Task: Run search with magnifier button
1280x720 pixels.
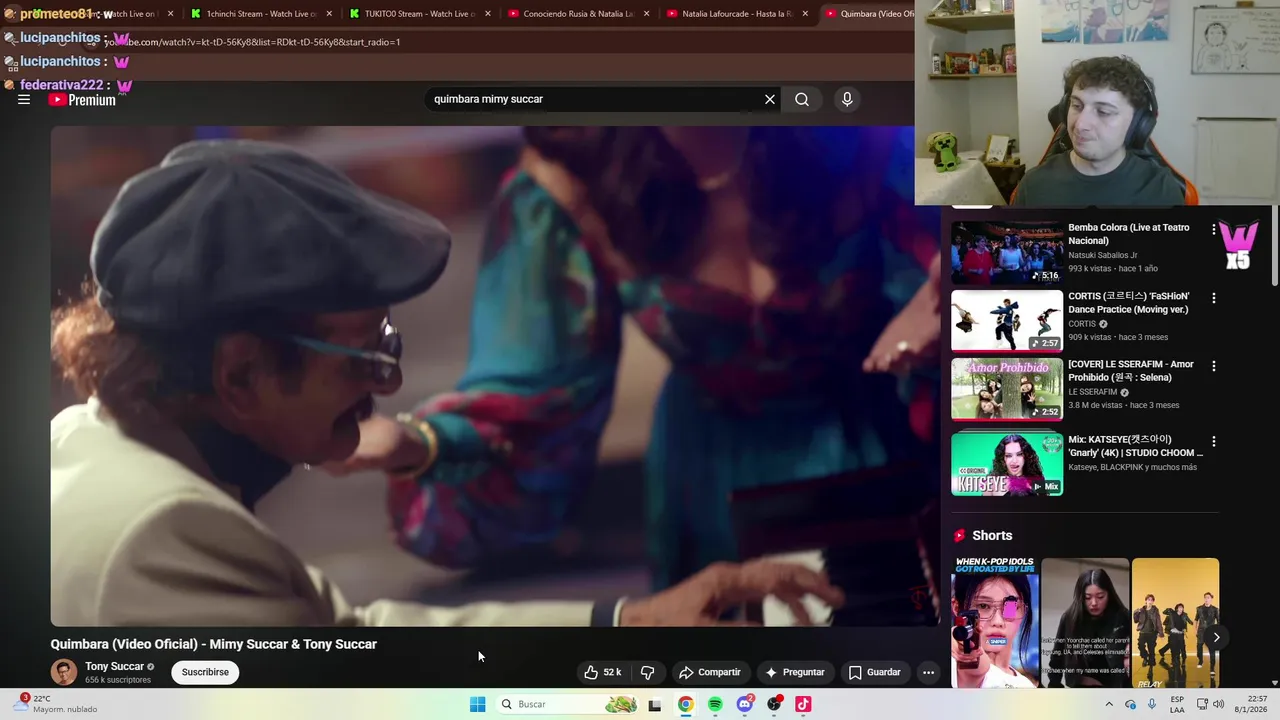Action: point(802,99)
